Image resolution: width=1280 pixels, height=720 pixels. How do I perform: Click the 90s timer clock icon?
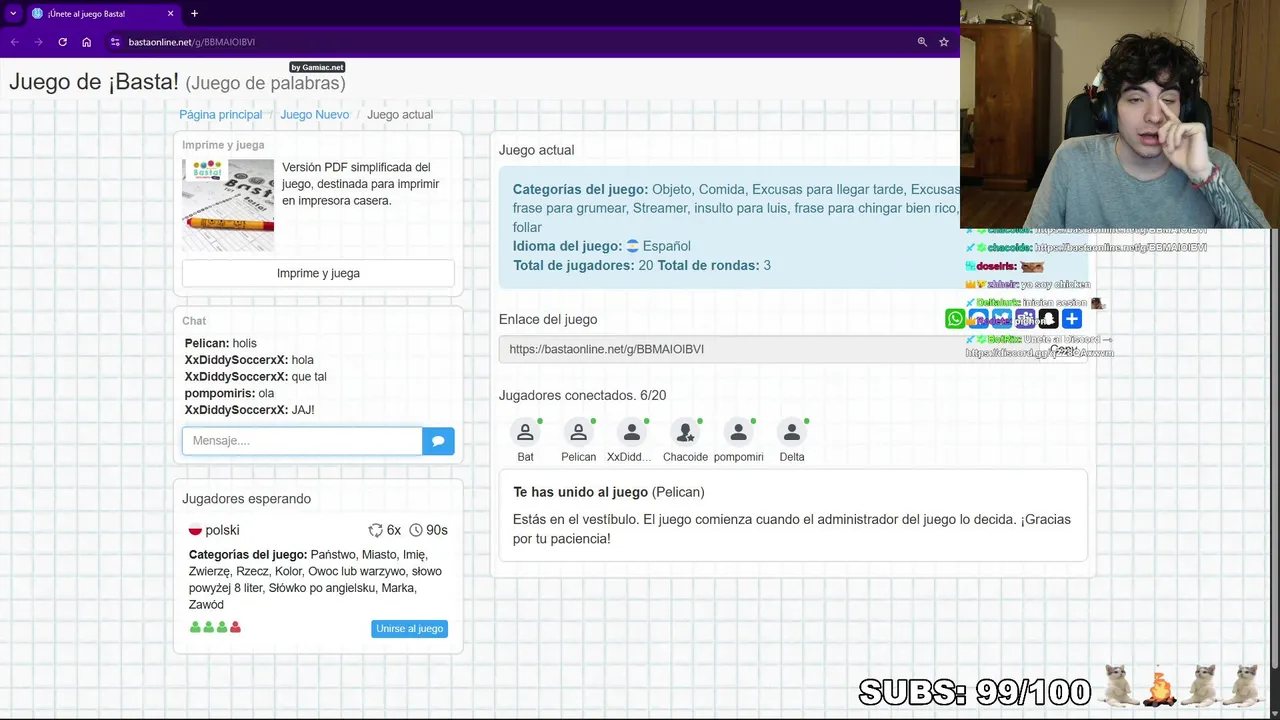[416, 530]
